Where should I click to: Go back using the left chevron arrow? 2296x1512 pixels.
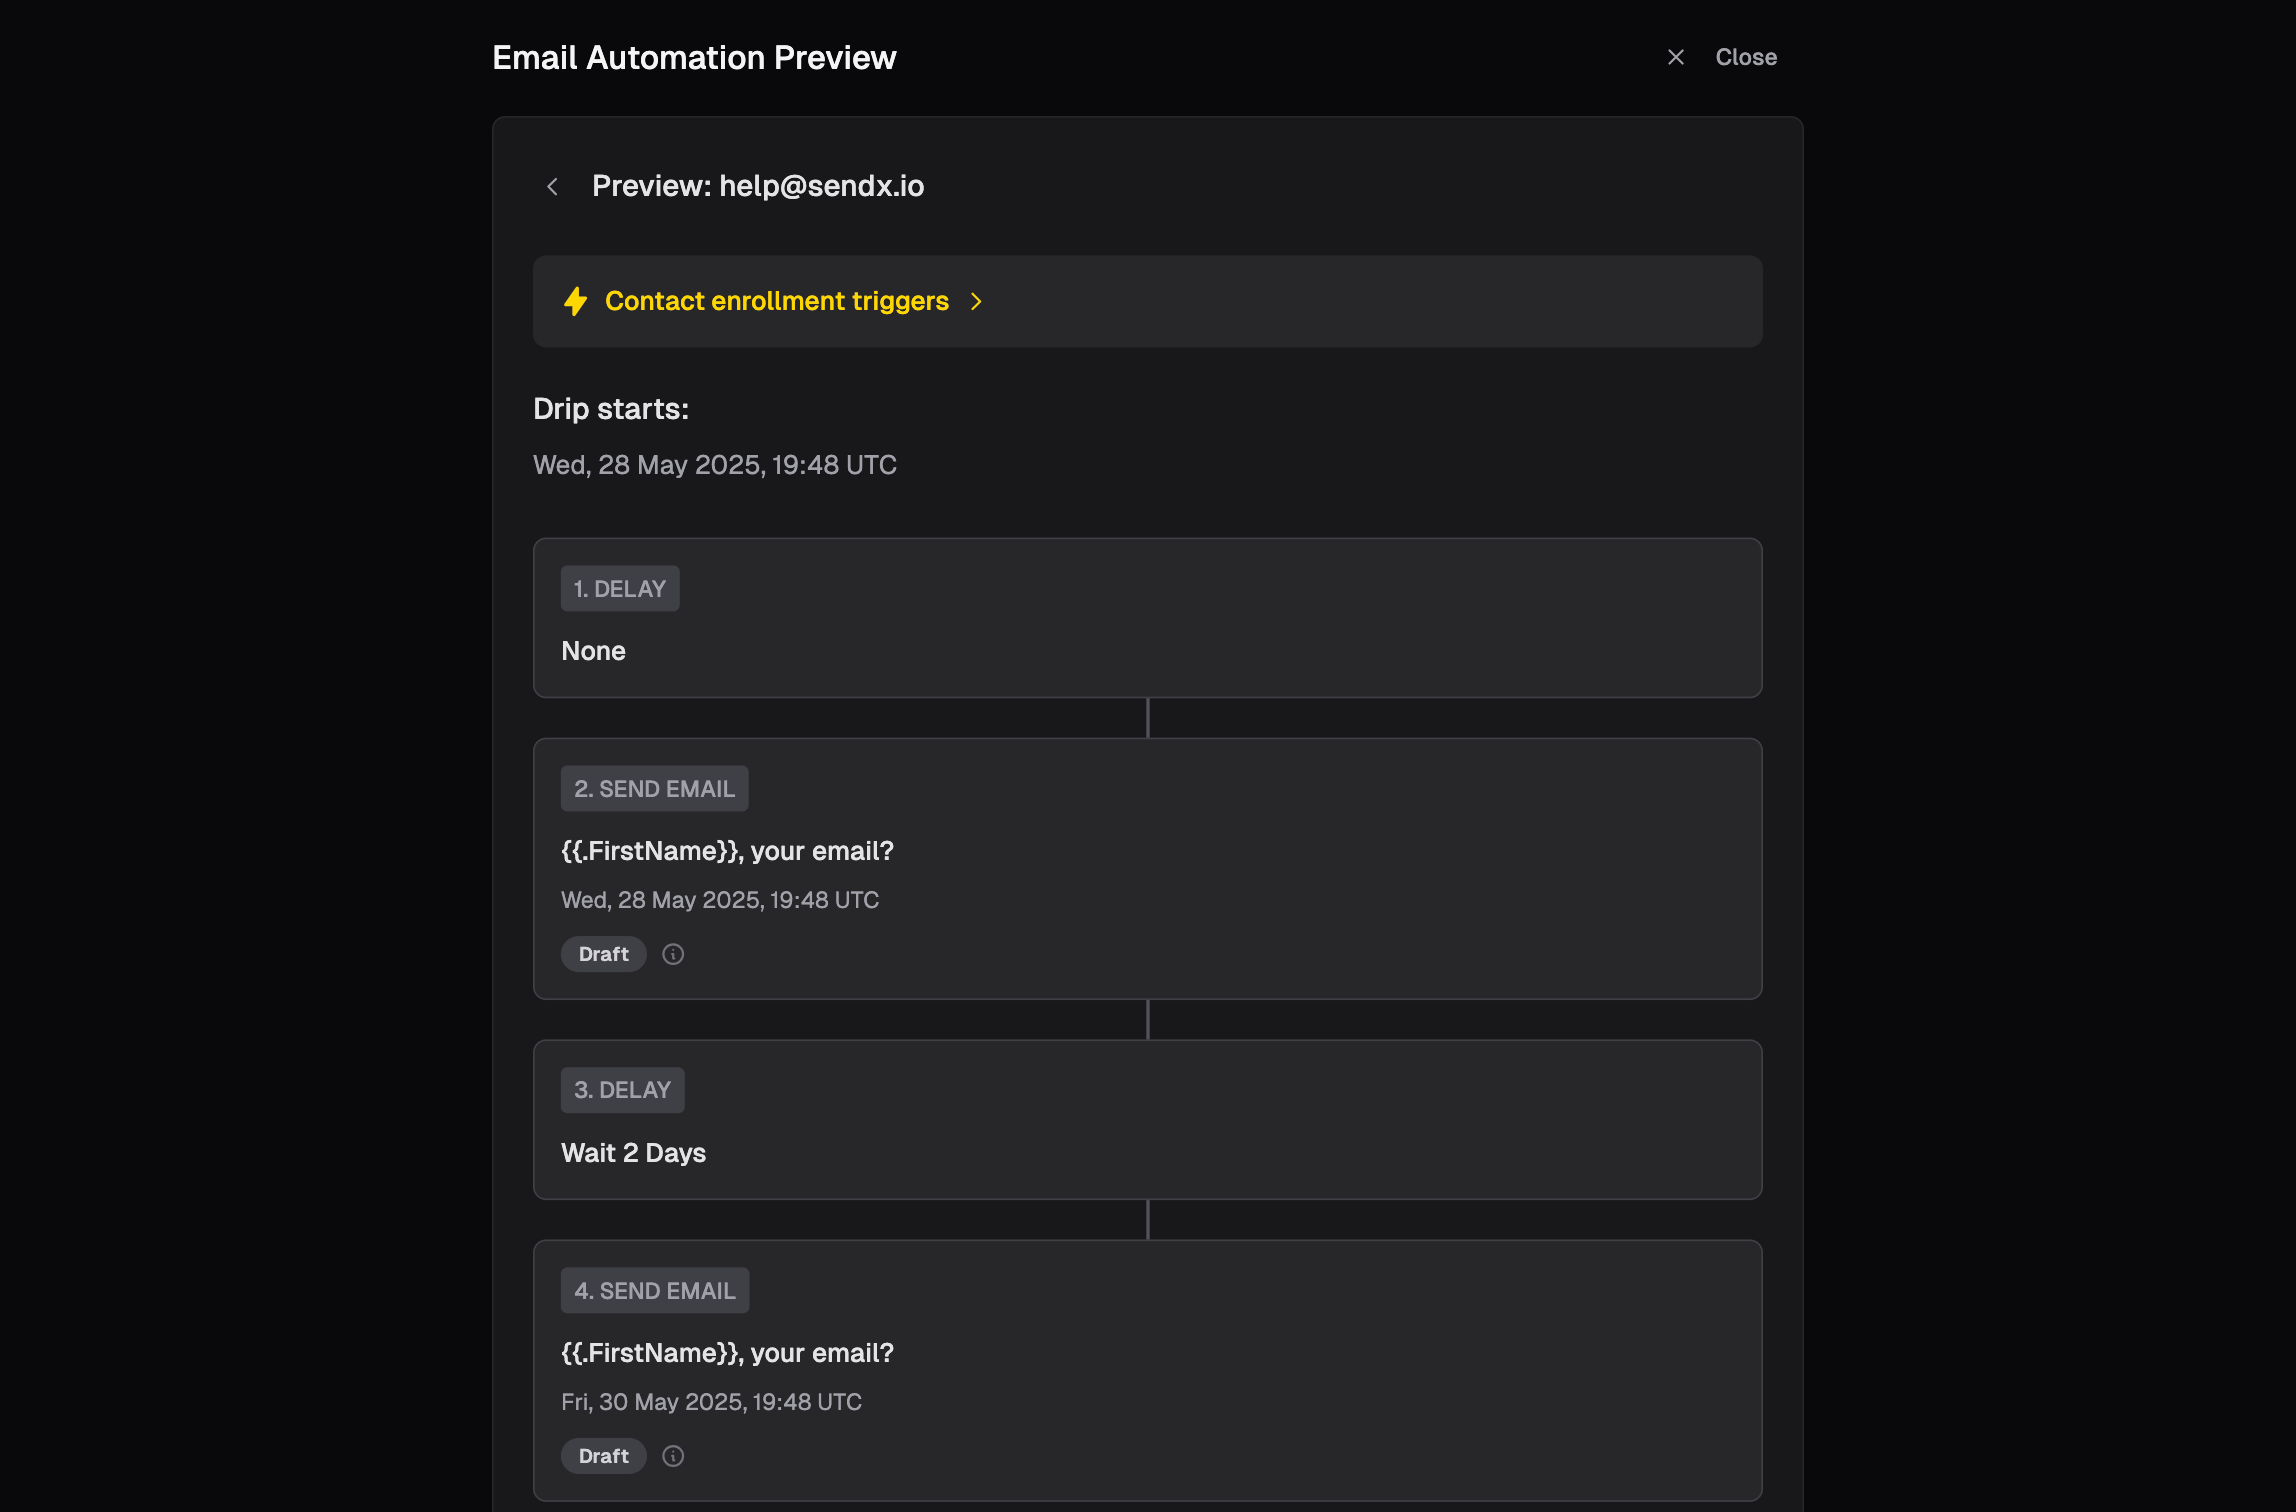coord(552,186)
